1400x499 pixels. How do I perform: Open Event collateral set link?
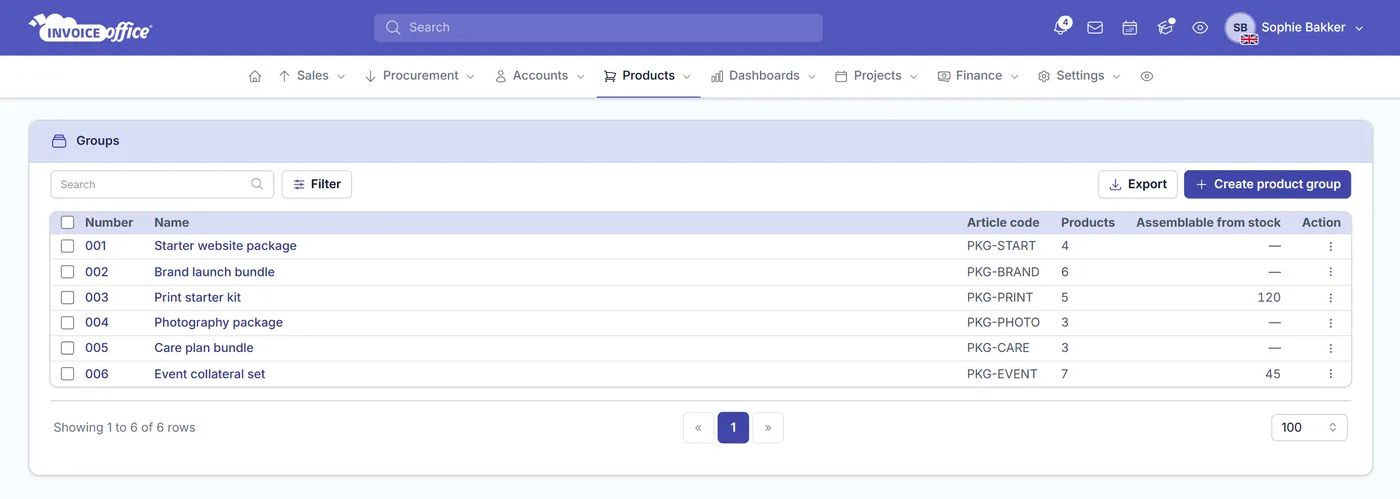(x=210, y=374)
